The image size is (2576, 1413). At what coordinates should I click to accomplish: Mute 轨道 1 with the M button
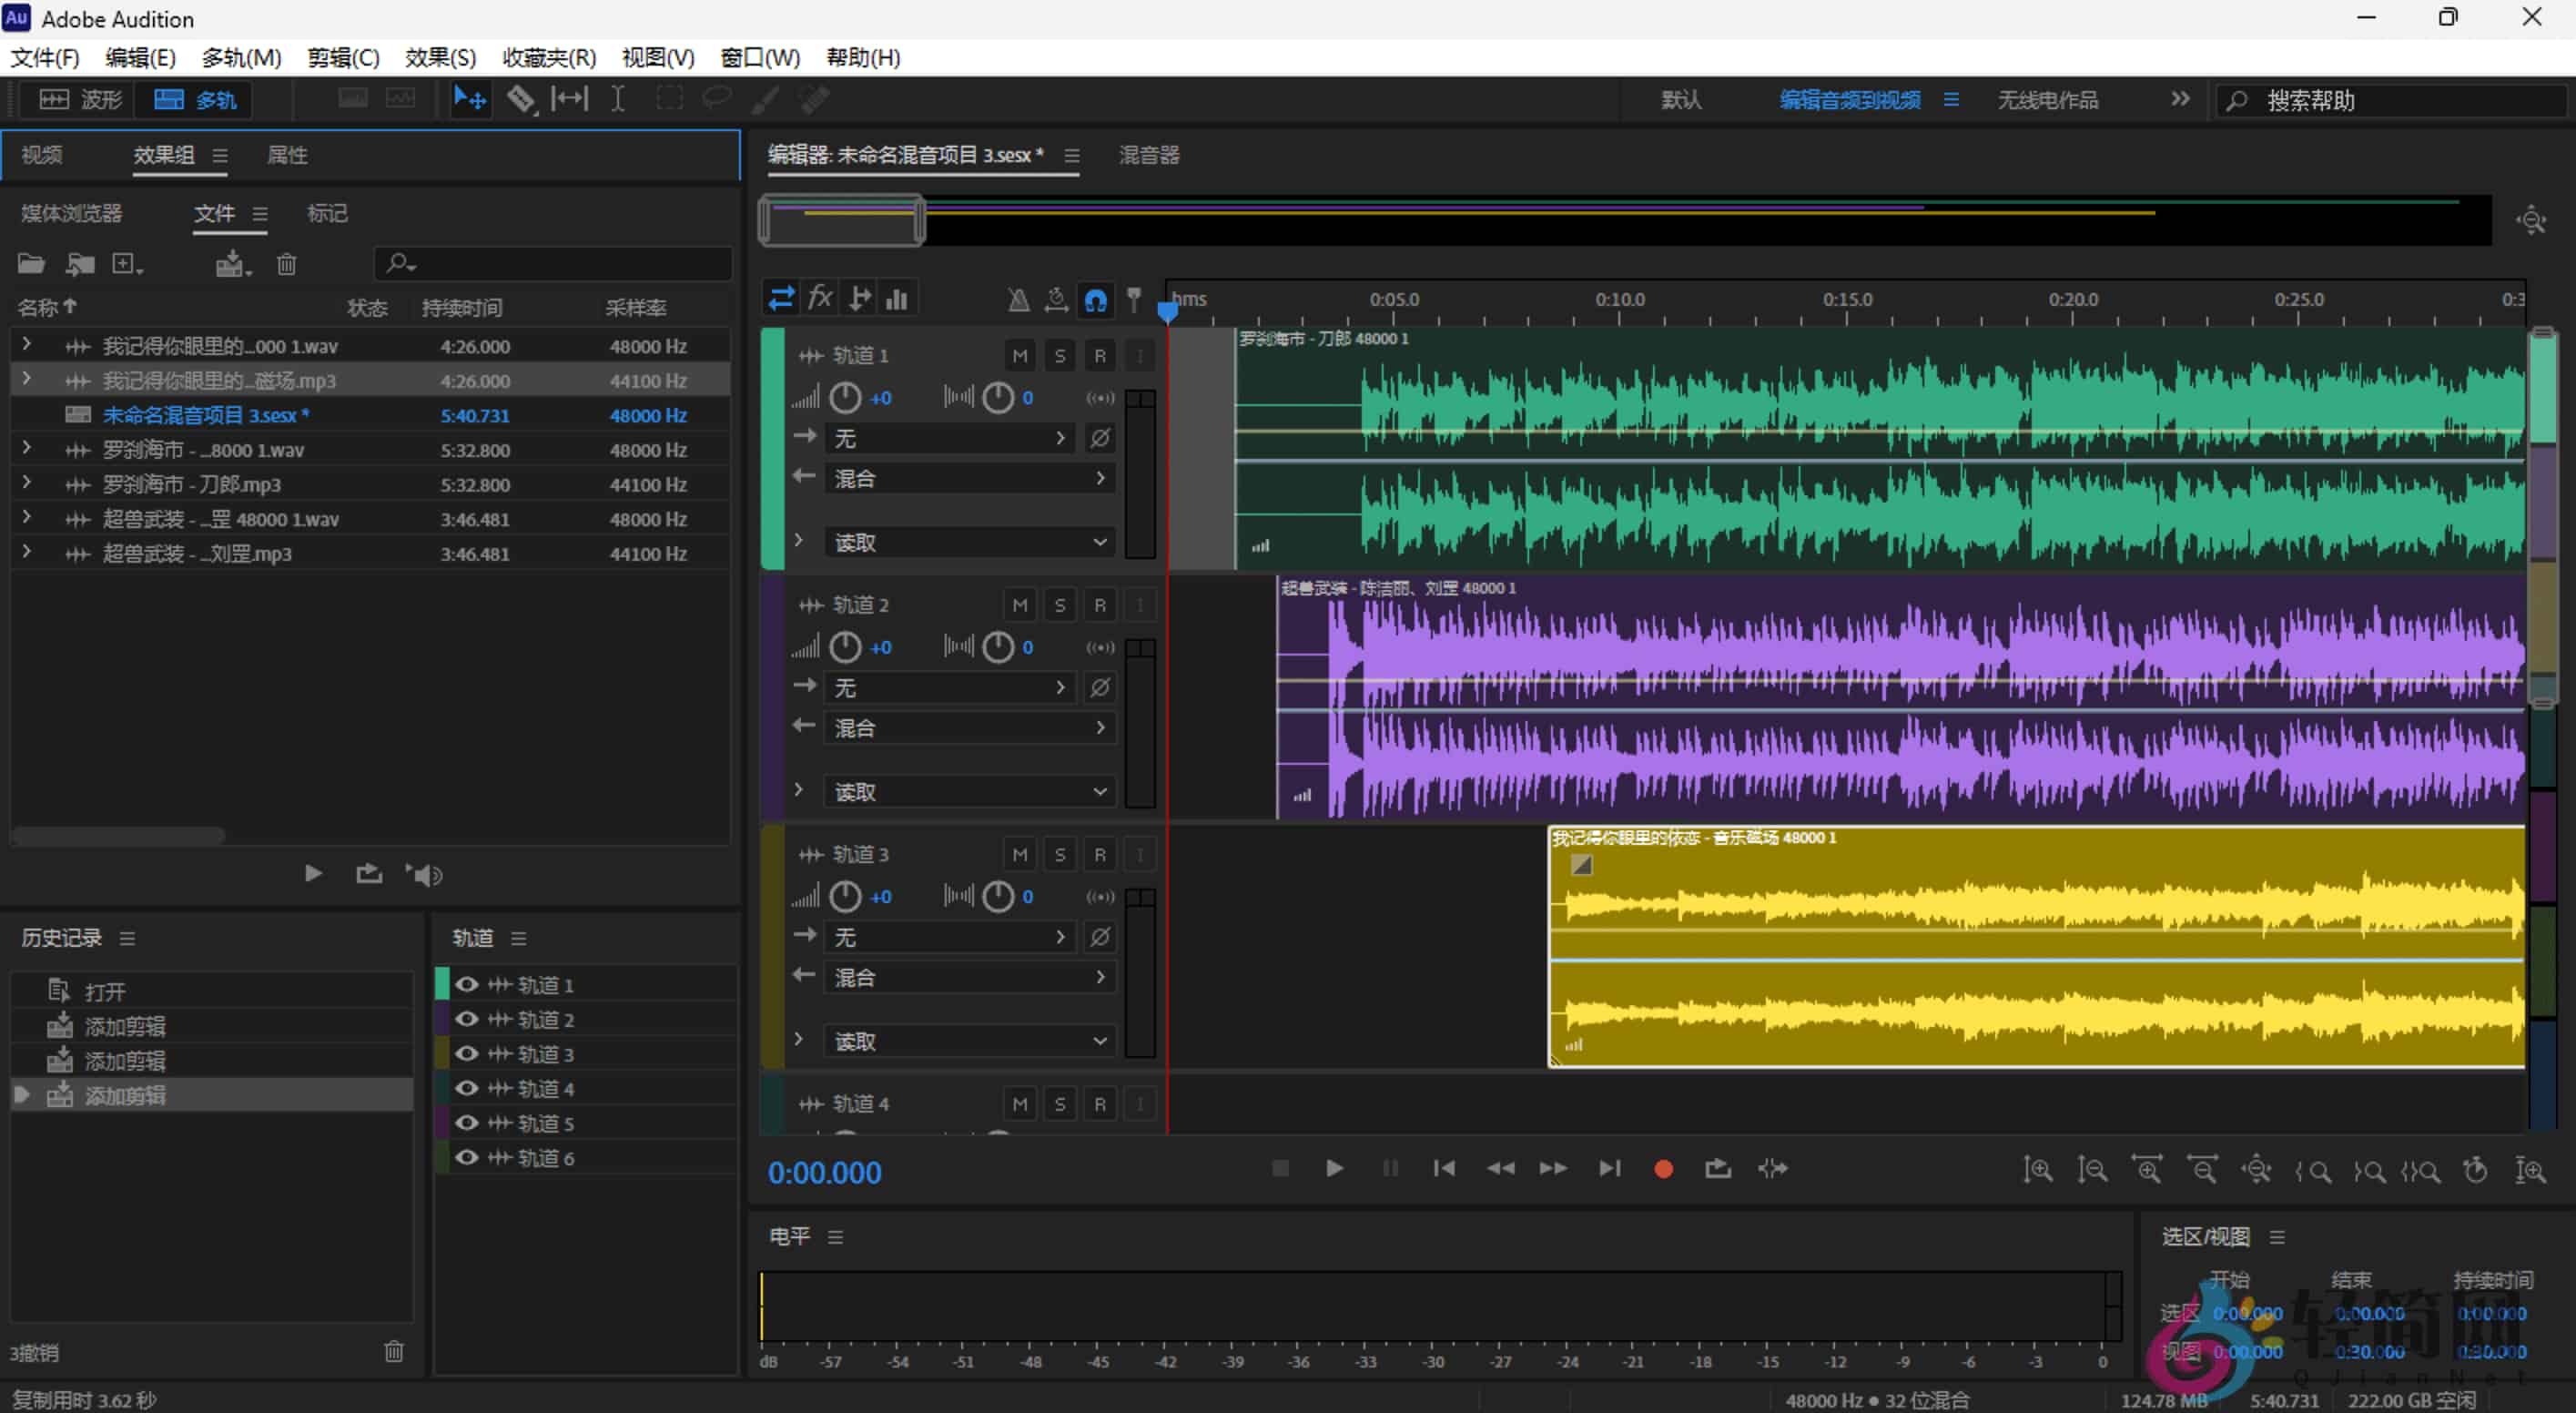coord(1019,354)
